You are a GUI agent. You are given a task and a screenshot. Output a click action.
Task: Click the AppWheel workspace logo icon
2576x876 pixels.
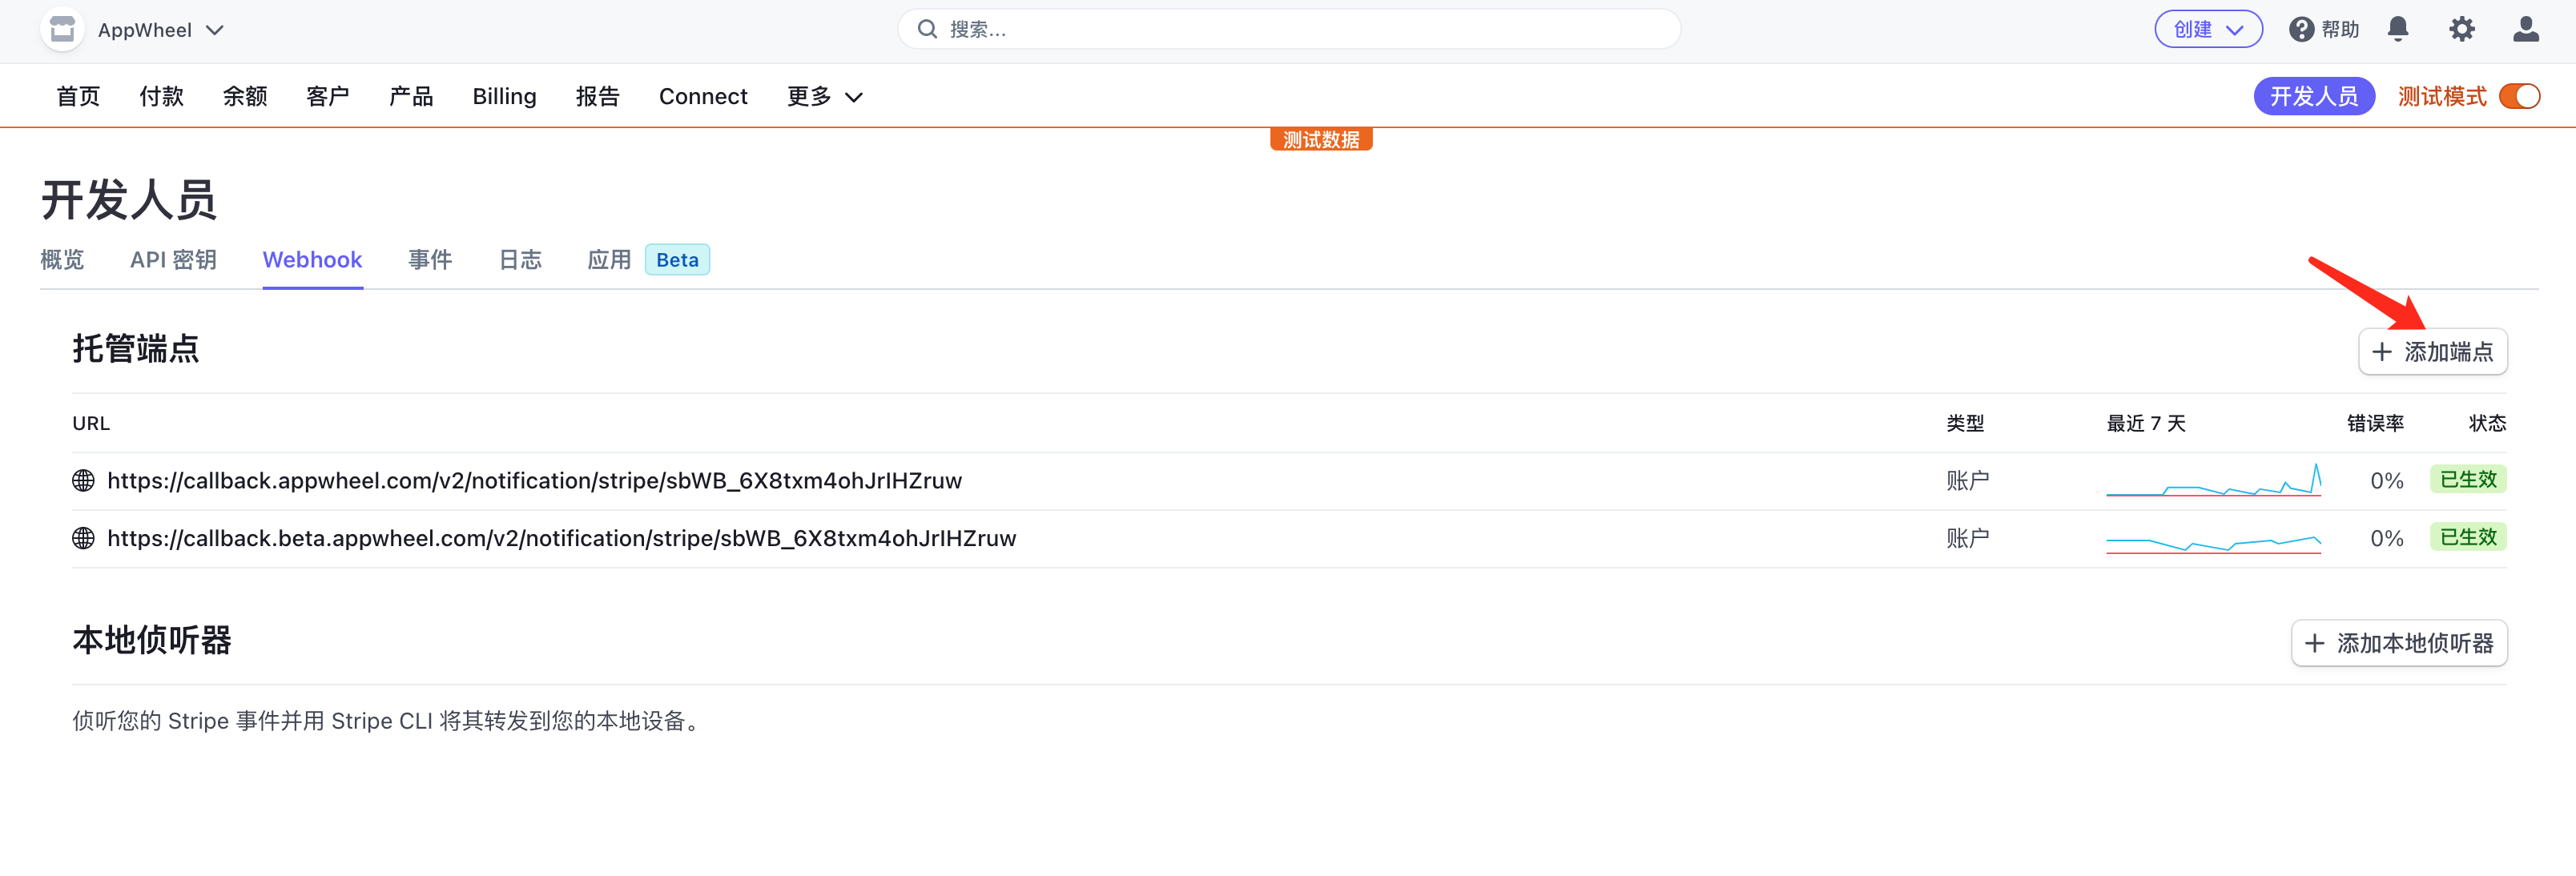62,29
